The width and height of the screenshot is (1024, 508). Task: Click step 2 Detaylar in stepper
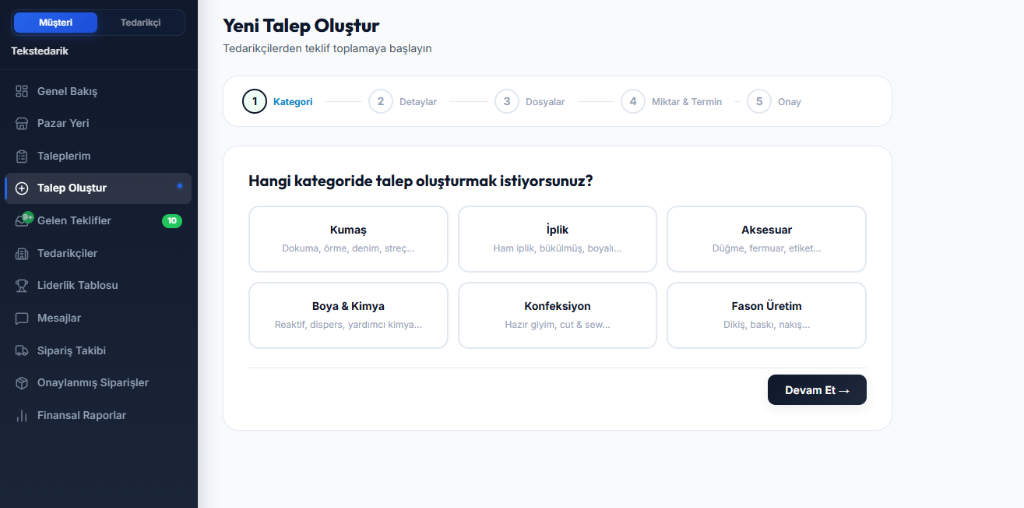pyautogui.click(x=403, y=101)
